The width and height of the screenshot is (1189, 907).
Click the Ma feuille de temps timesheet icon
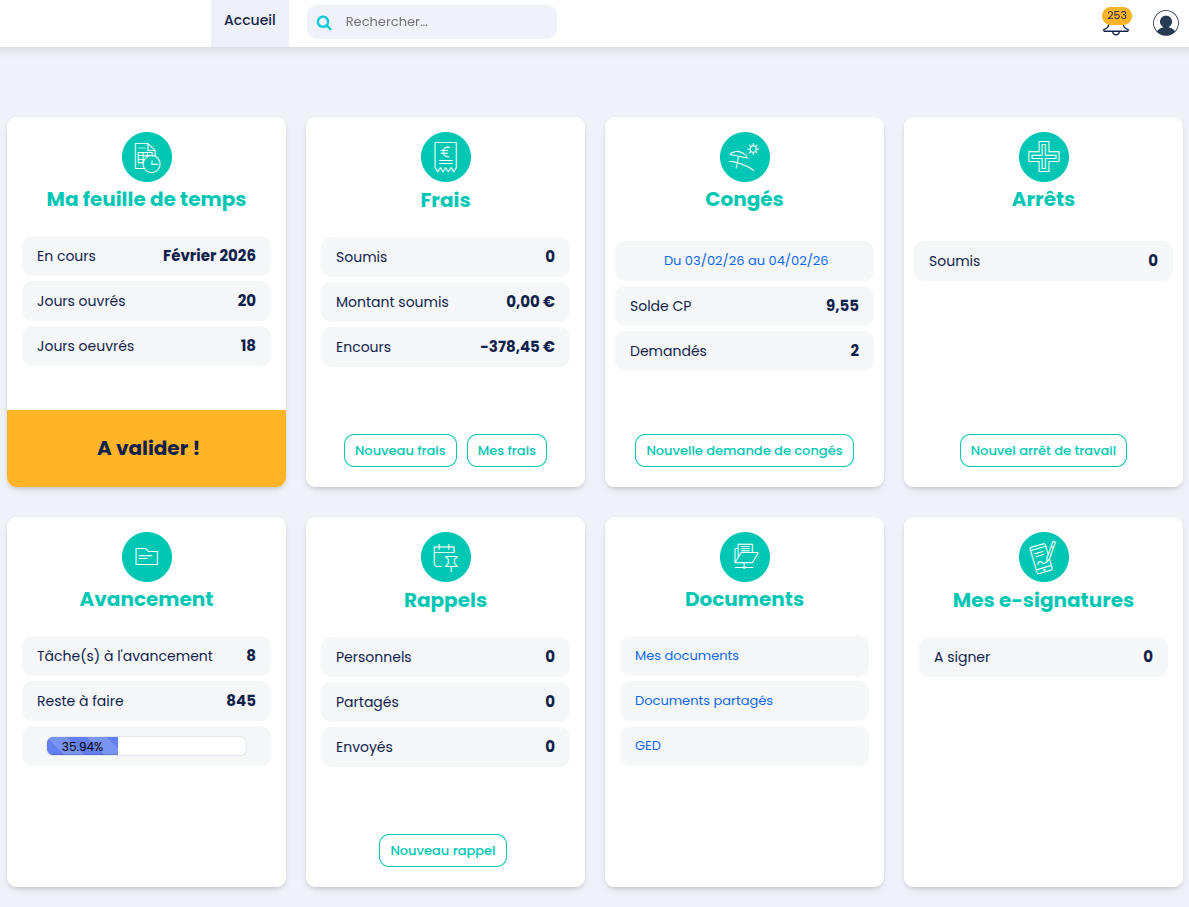[146, 156]
